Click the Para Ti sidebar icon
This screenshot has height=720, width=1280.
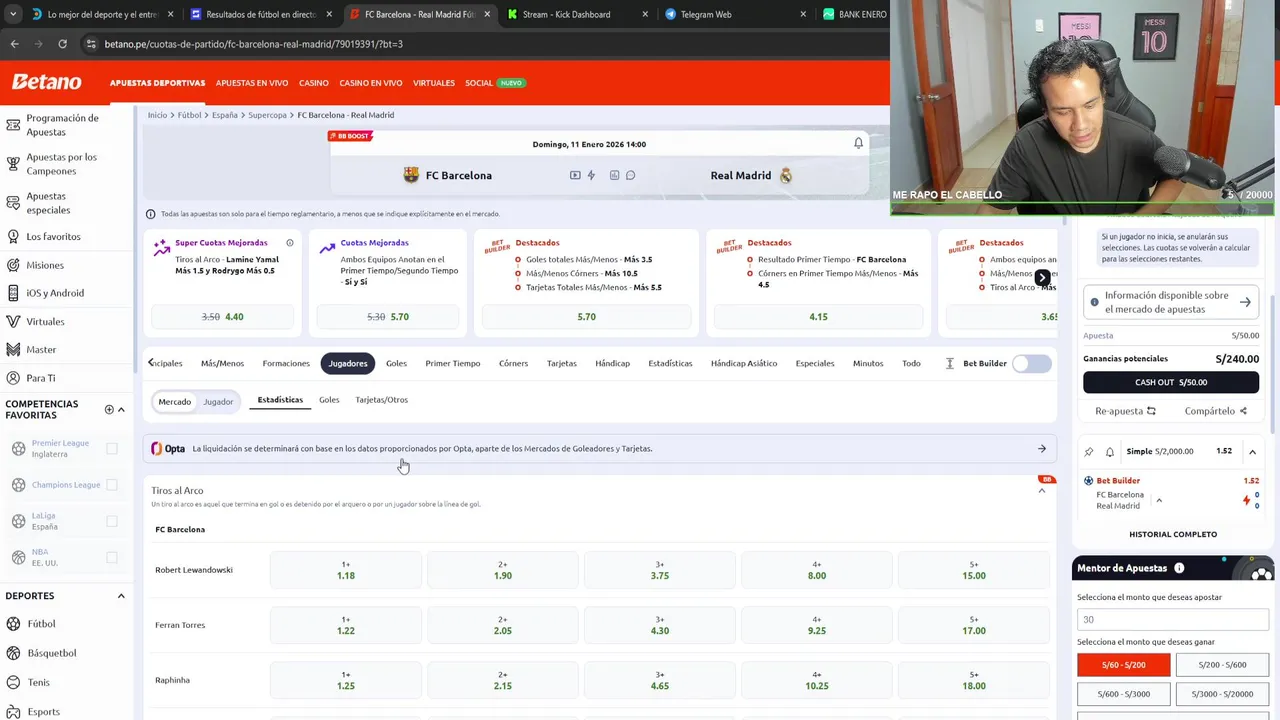(13, 378)
